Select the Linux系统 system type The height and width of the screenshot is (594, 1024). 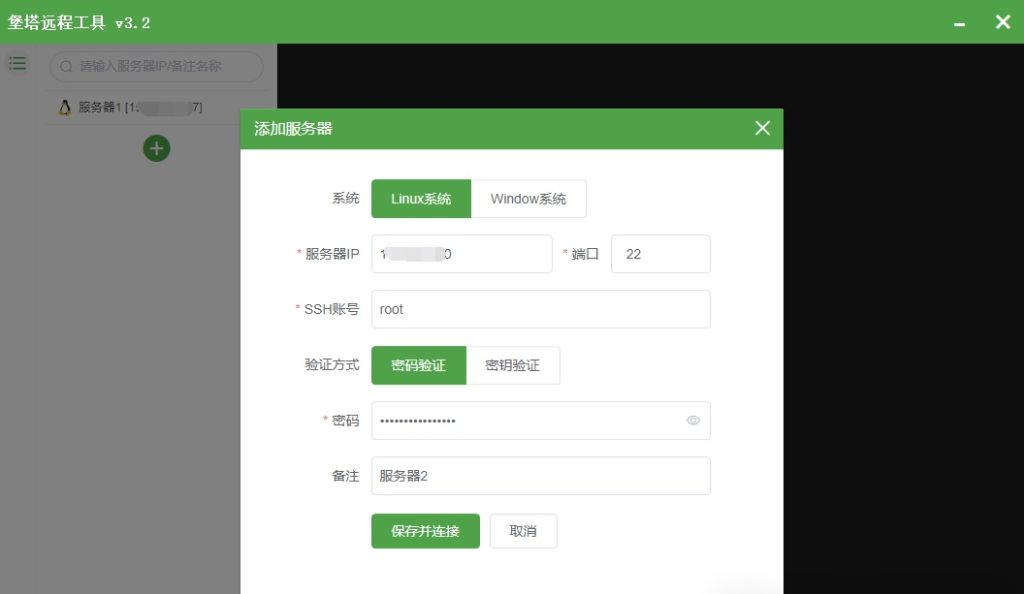click(421, 198)
